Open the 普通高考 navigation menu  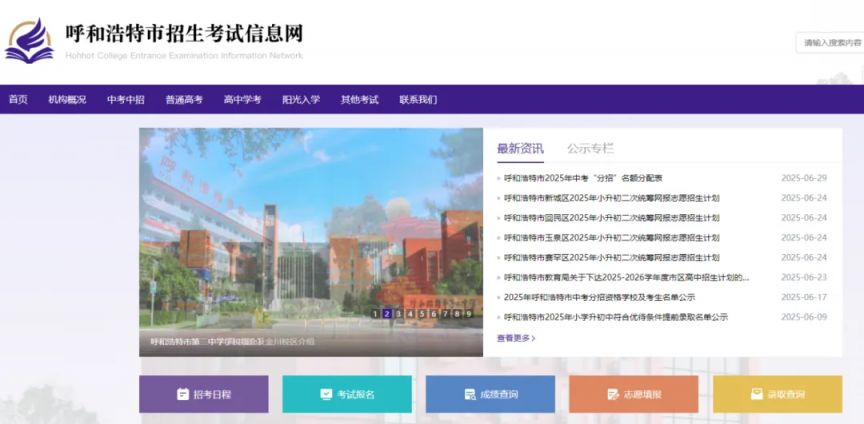[184, 99]
